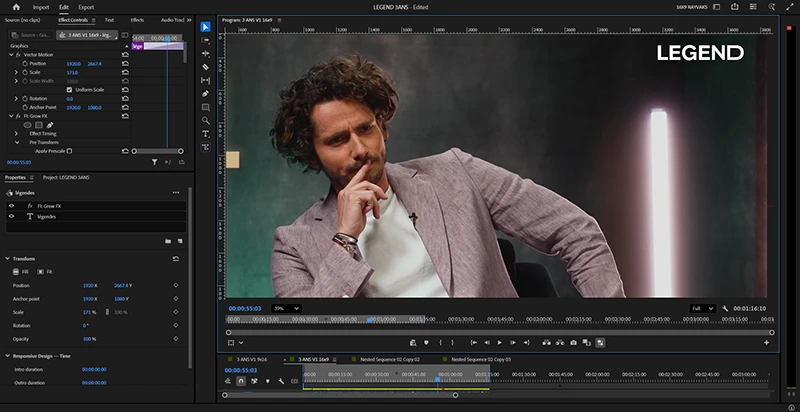This screenshot has width=800, height=412.
Task: Collapse the Responsive Design — Time section
Action: (x=7, y=355)
